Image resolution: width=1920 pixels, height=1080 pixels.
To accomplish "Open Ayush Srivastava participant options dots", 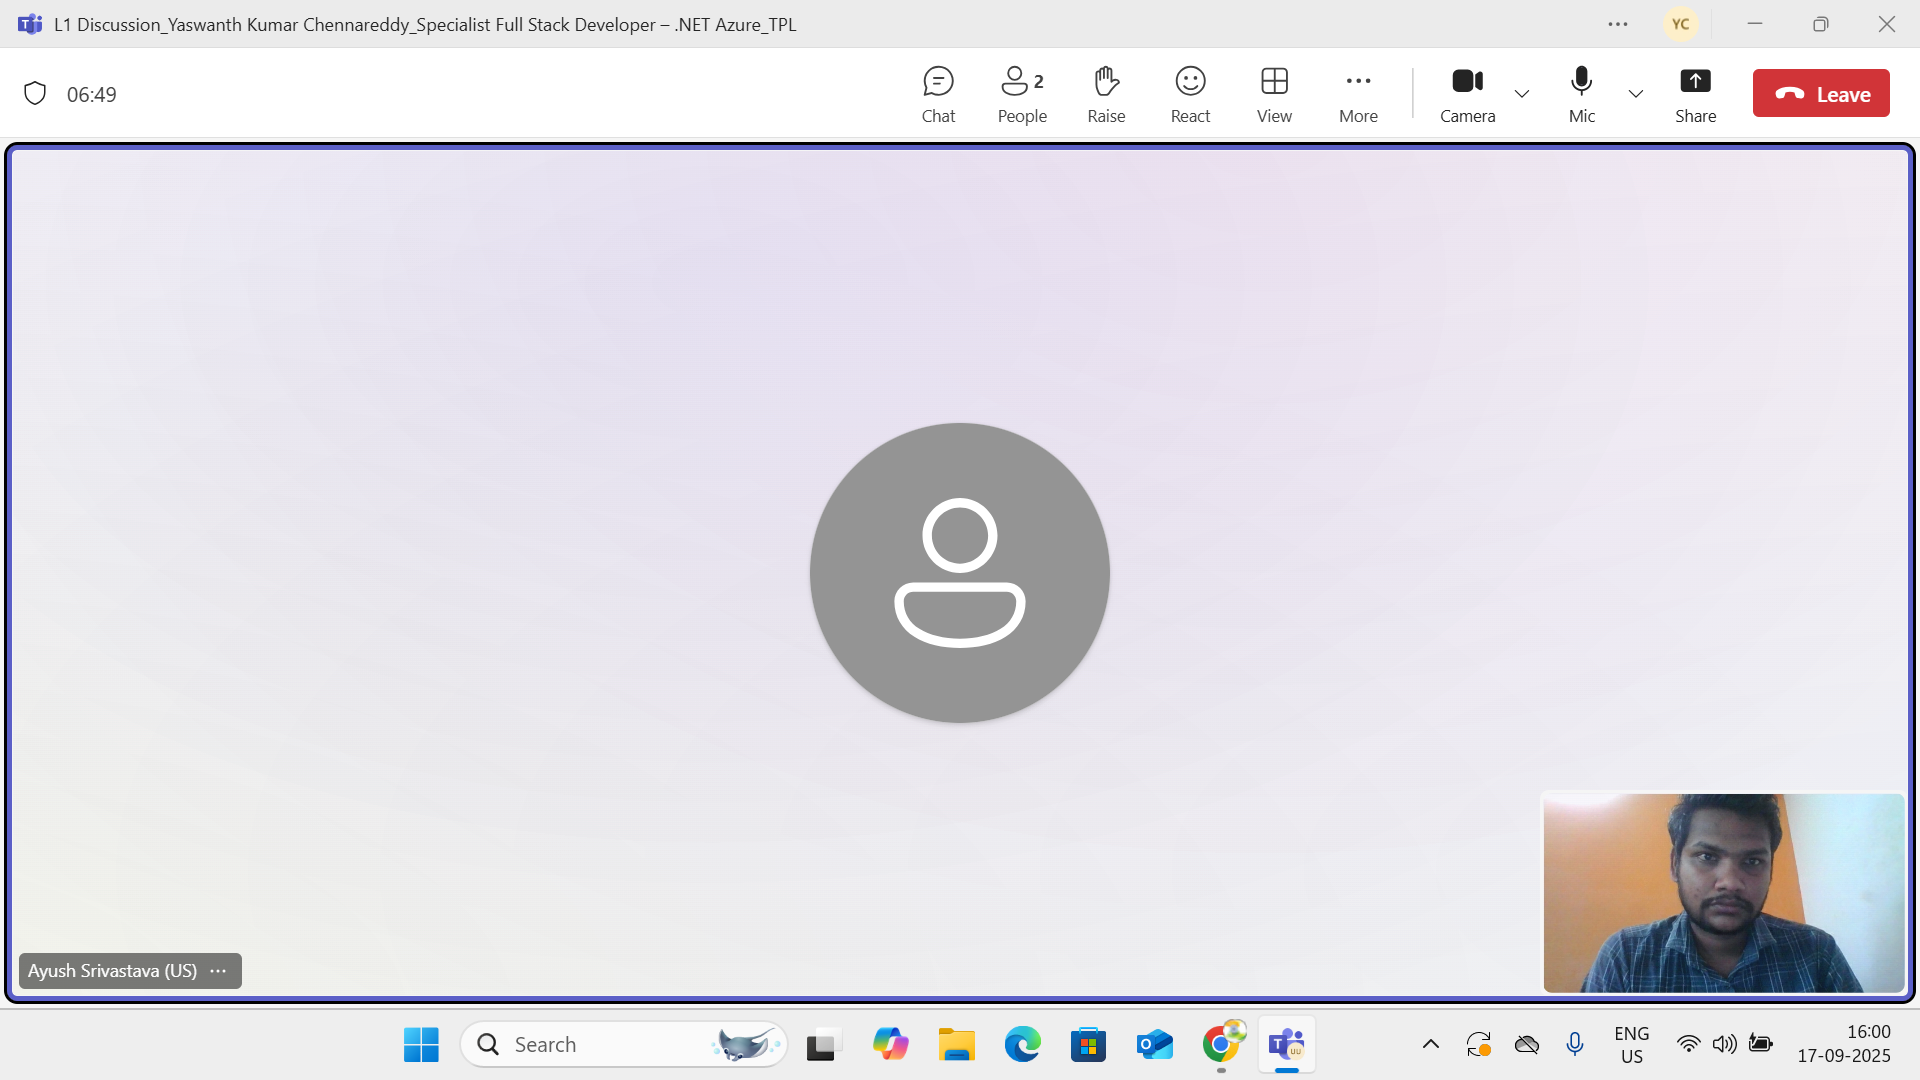I will [218, 971].
